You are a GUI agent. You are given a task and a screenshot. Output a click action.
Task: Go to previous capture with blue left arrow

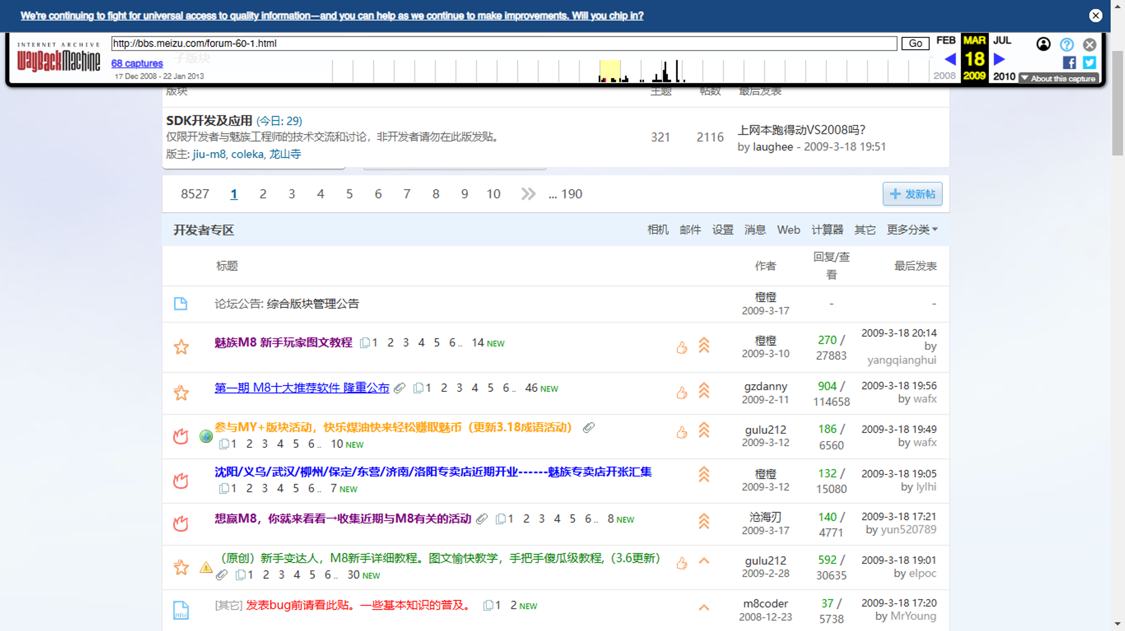(950, 60)
